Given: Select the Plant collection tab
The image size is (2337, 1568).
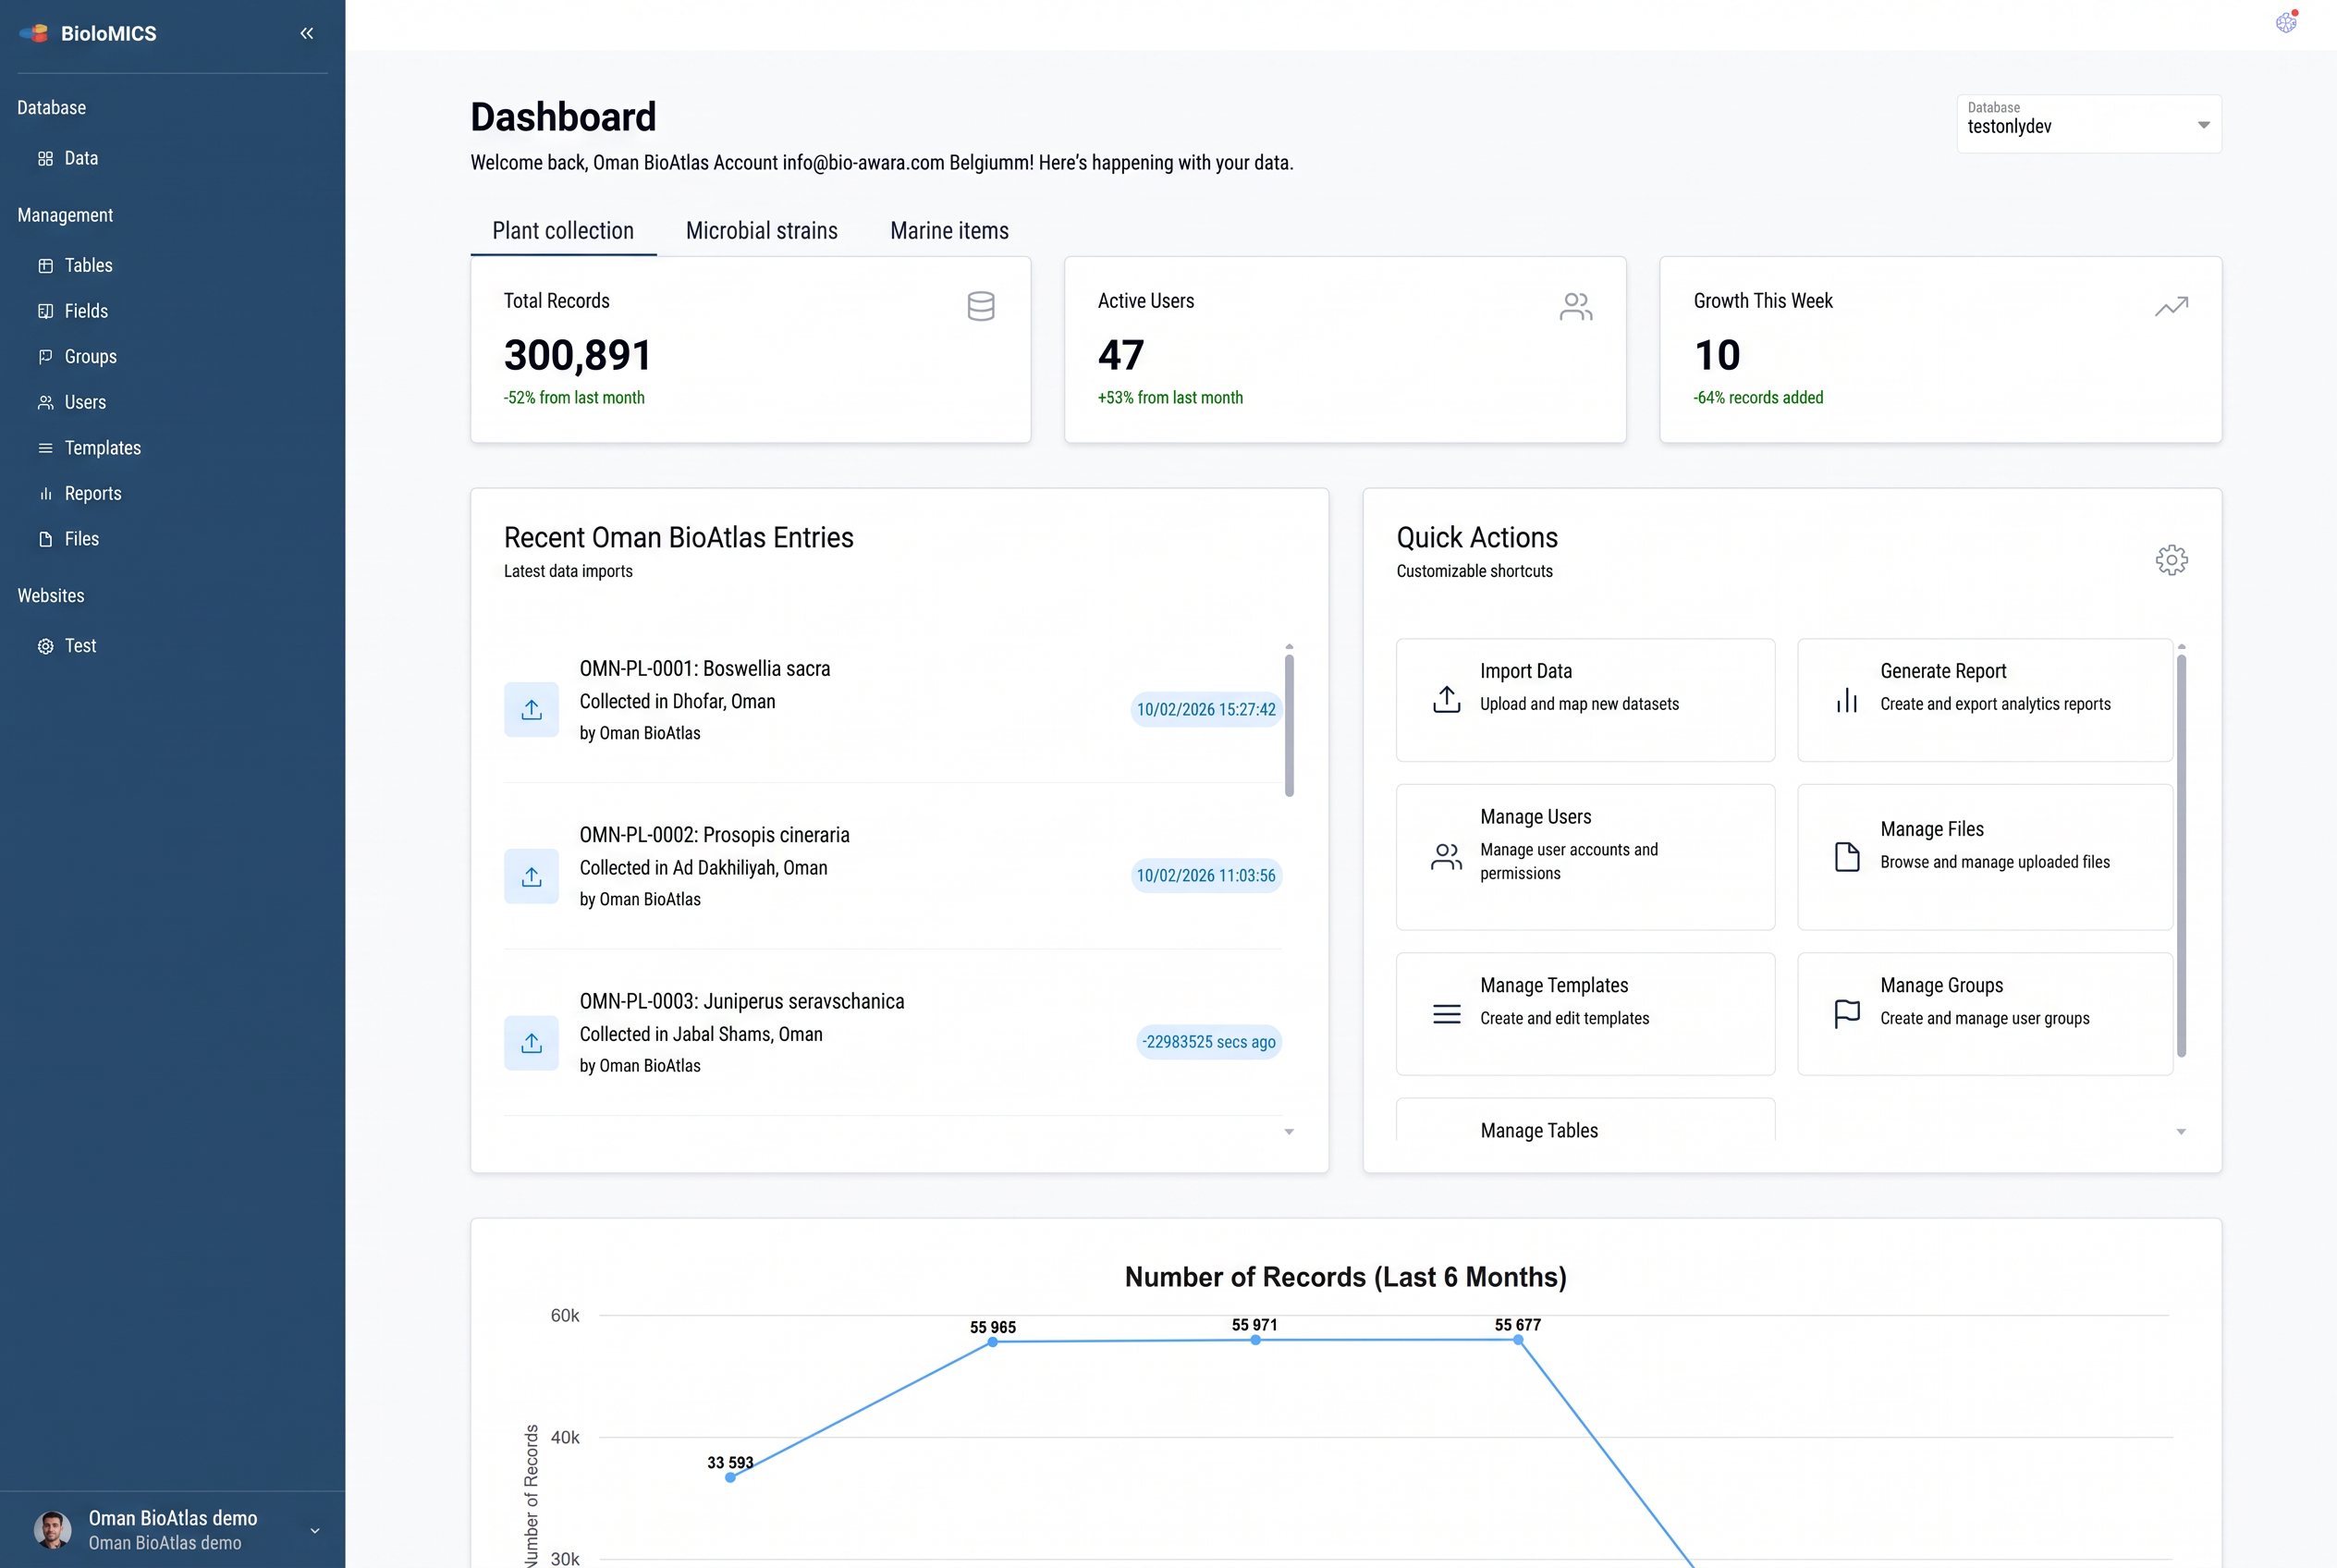Looking at the screenshot, I should tap(563, 231).
